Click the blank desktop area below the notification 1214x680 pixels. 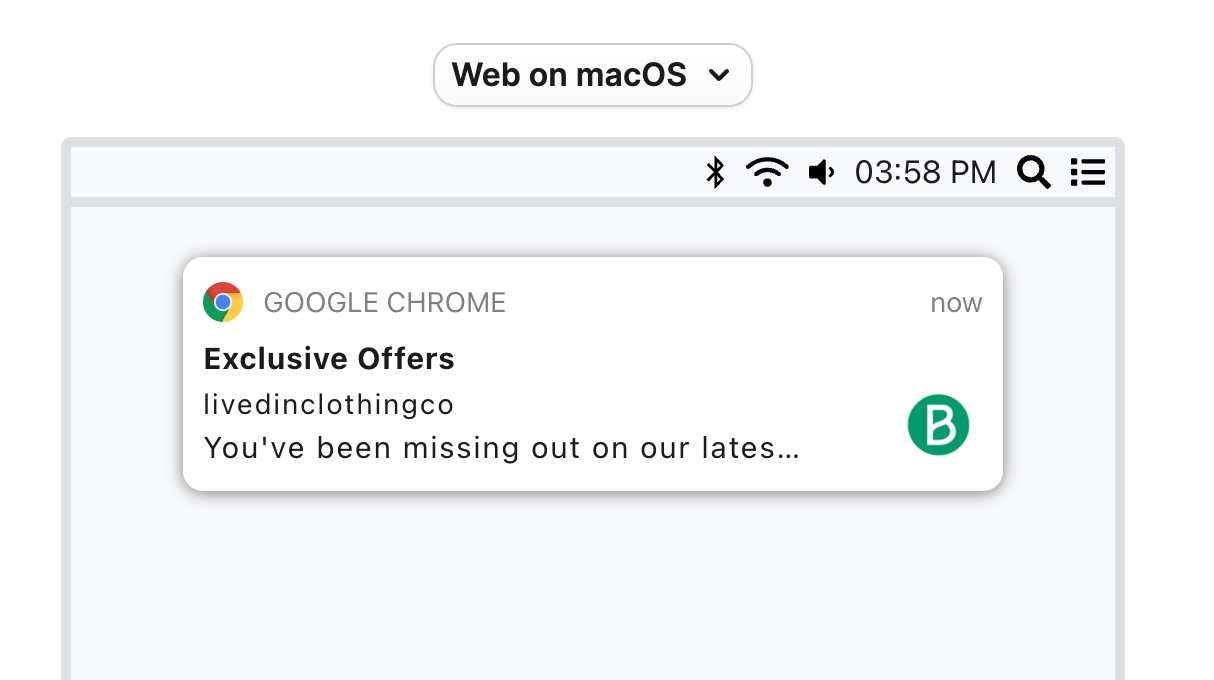tap(592, 590)
